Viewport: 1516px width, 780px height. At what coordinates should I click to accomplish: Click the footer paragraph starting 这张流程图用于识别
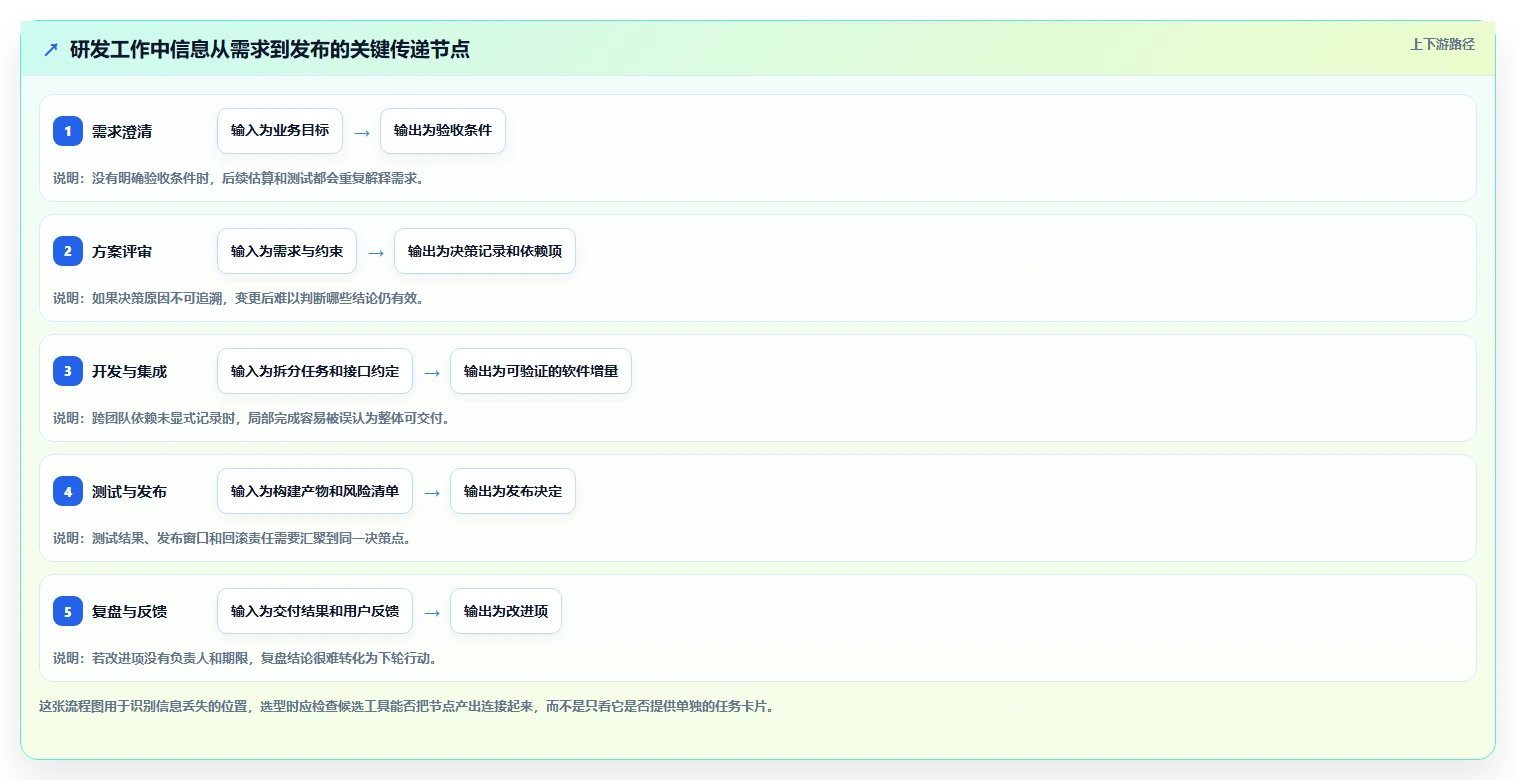(407, 706)
